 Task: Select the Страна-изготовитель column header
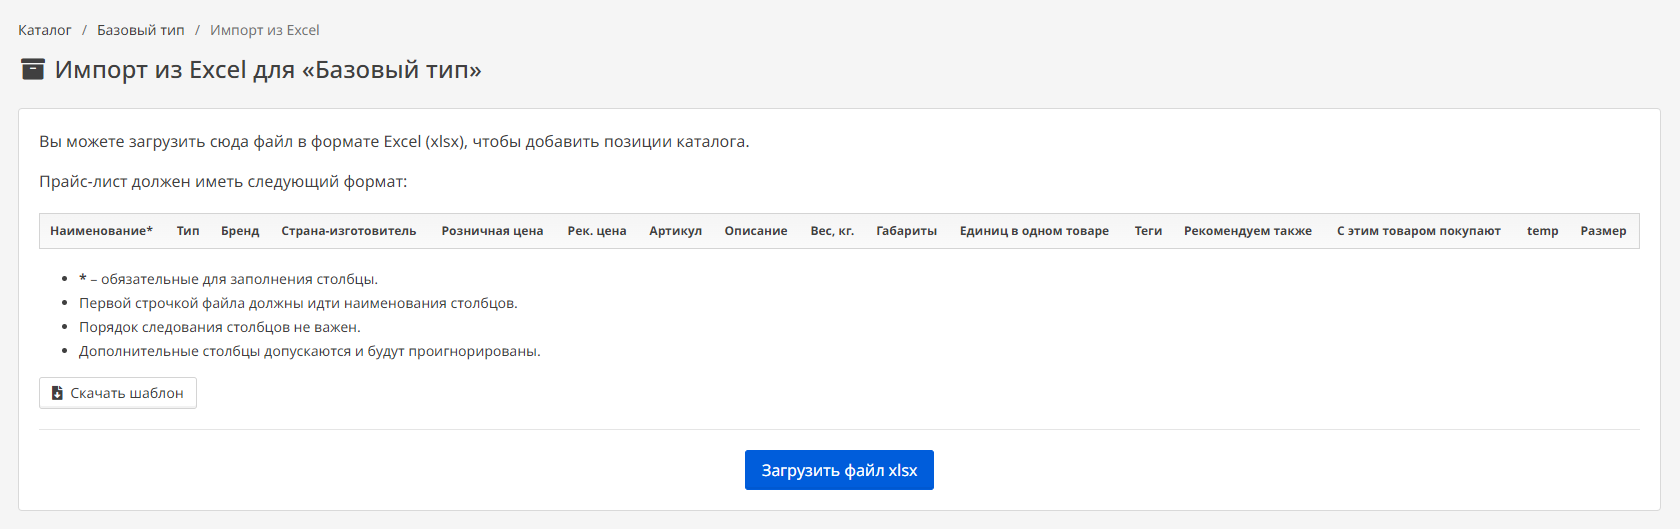(x=349, y=231)
